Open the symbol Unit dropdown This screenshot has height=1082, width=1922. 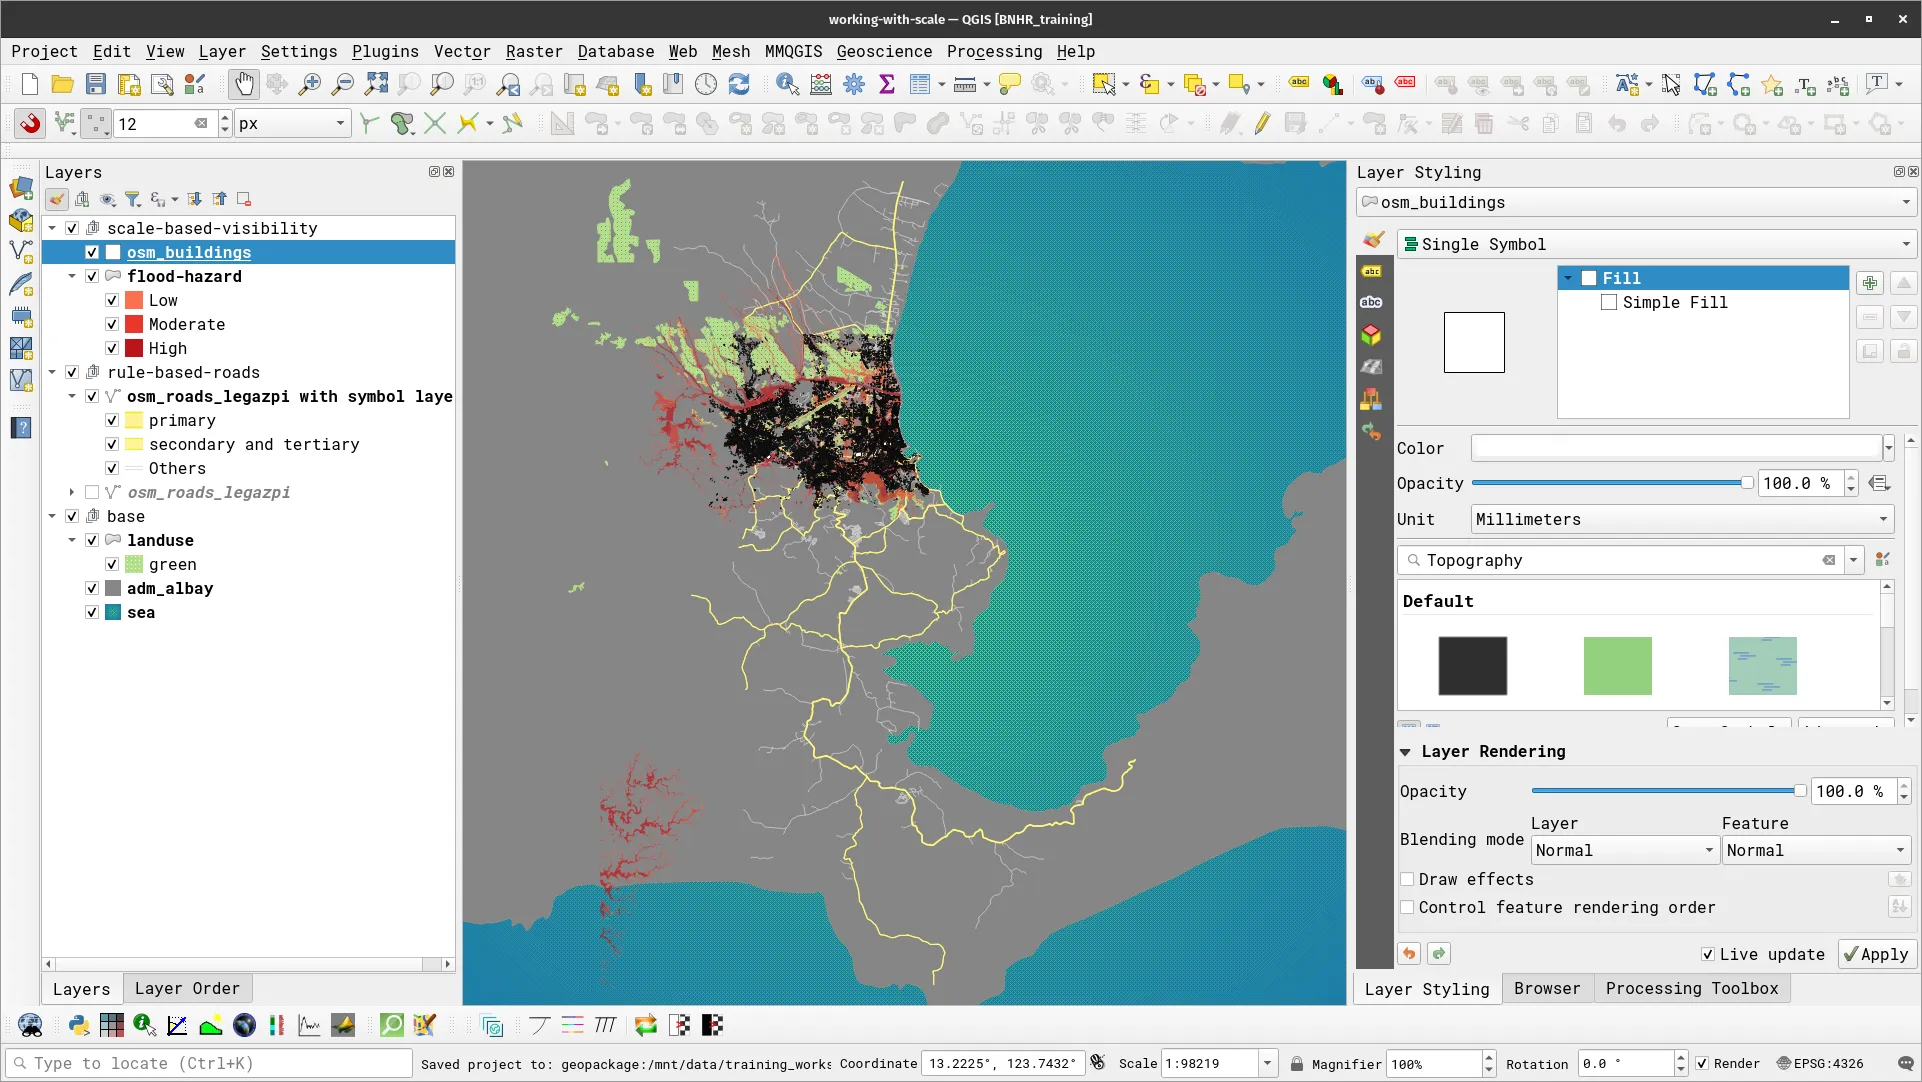(x=1678, y=519)
